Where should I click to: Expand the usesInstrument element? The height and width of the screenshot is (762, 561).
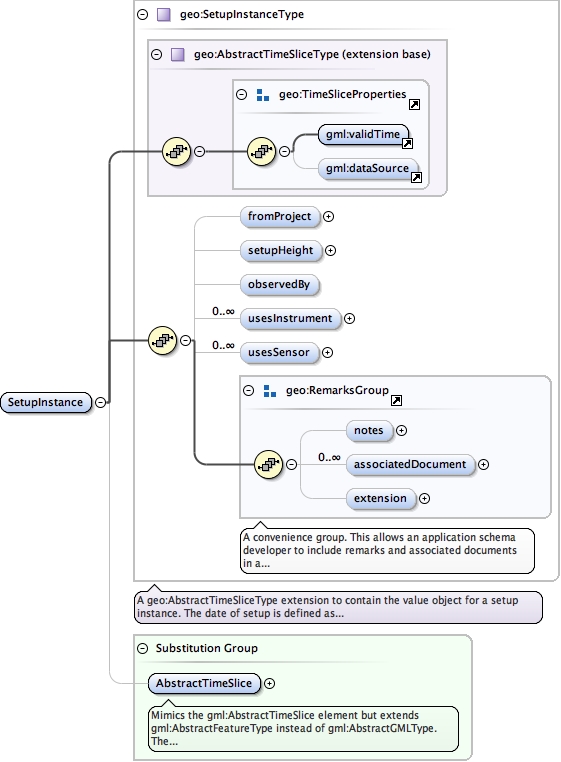tap(350, 319)
